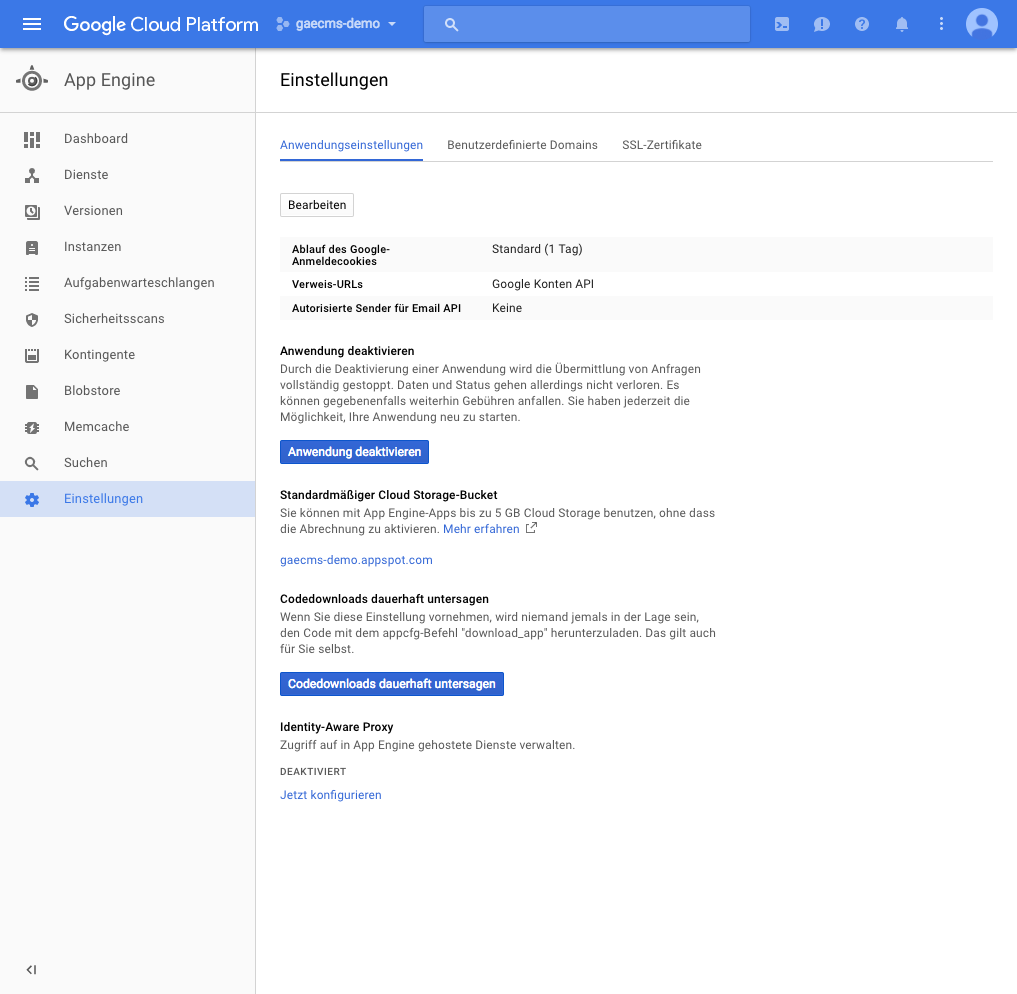This screenshot has width=1017, height=994.
Task: Click the App Engine header text
Action: pos(110,80)
